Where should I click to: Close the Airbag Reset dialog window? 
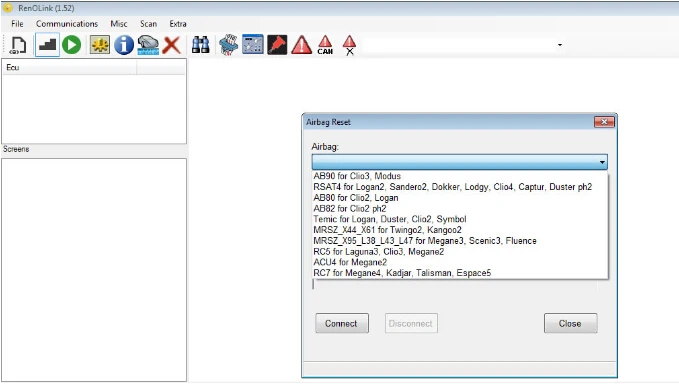(604, 122)
